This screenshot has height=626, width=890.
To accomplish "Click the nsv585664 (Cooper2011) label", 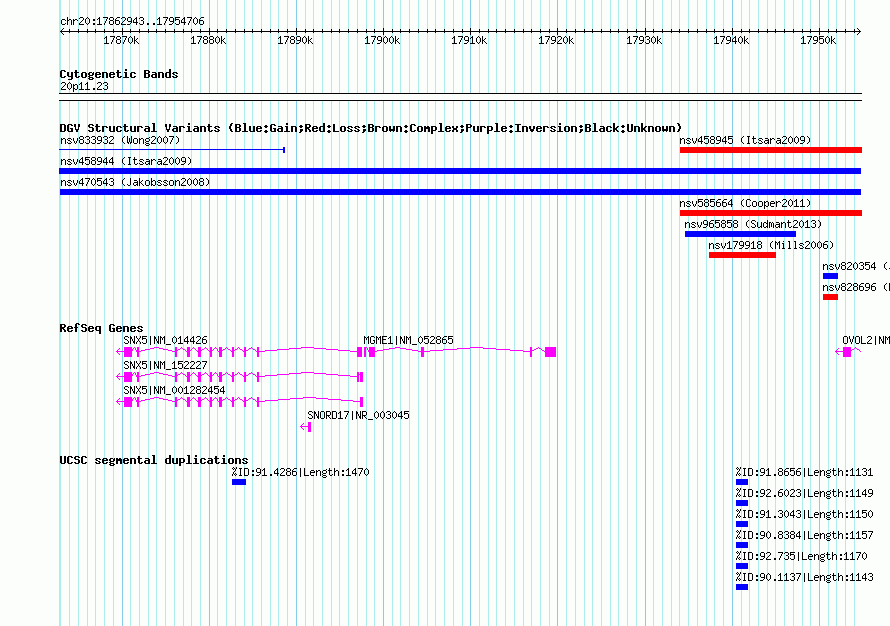I will click(x=745, y=203).
